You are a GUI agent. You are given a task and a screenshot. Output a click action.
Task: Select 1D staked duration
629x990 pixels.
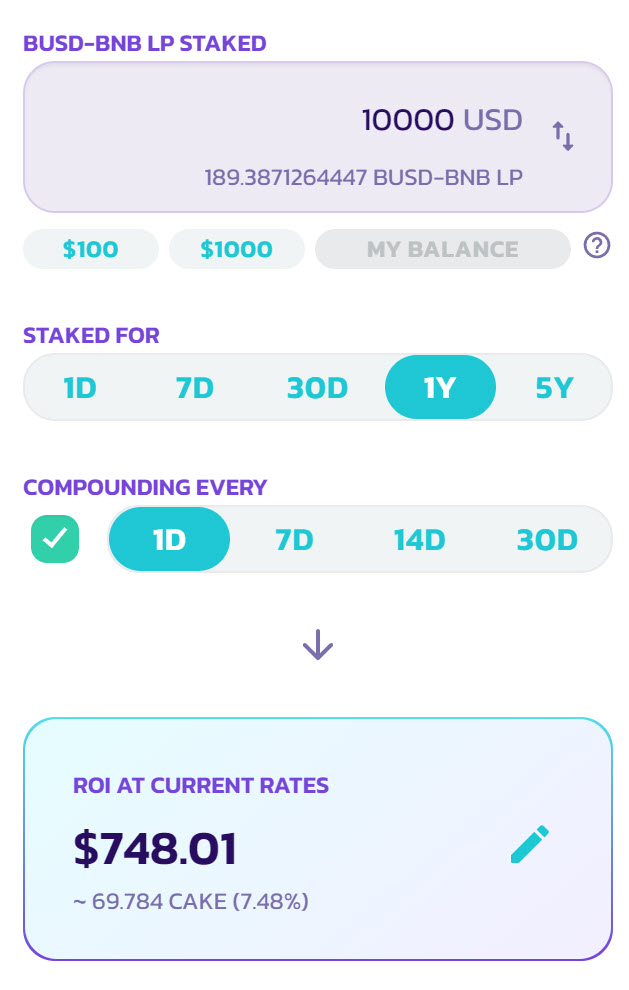click(x=80, y=387)
